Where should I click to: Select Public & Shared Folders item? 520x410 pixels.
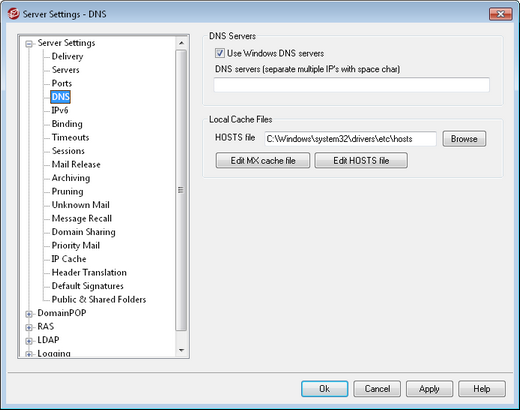[99, 299]
